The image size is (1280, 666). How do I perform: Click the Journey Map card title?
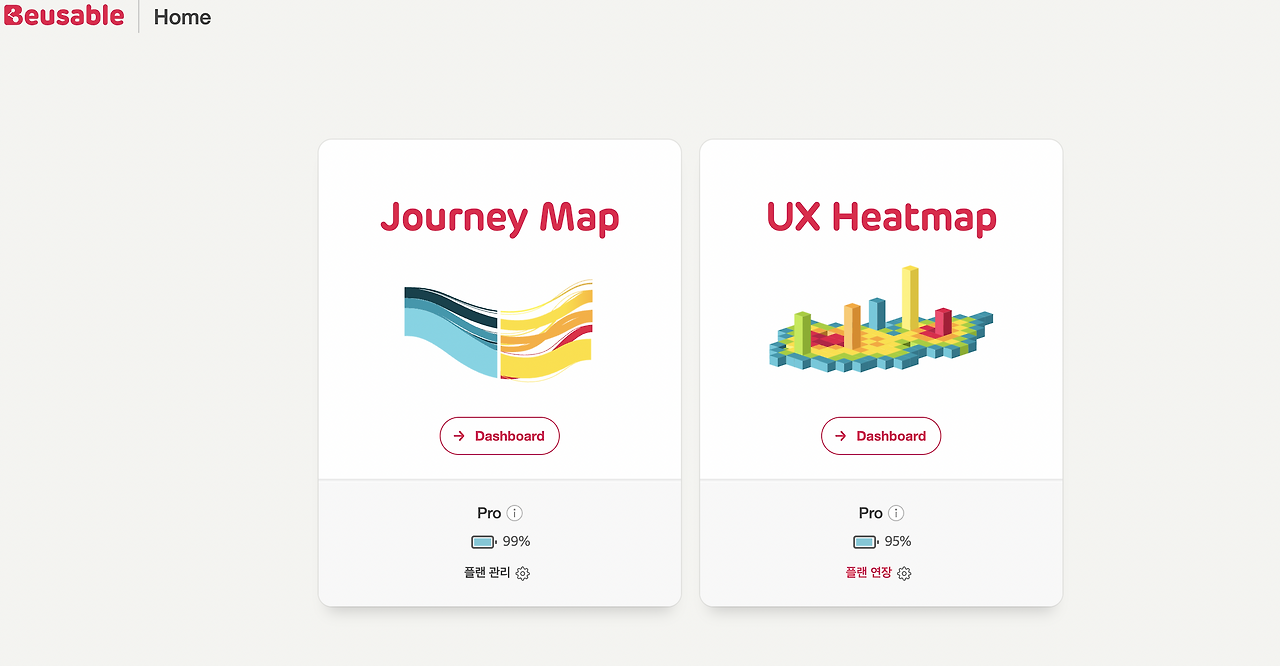pos(499,217)
